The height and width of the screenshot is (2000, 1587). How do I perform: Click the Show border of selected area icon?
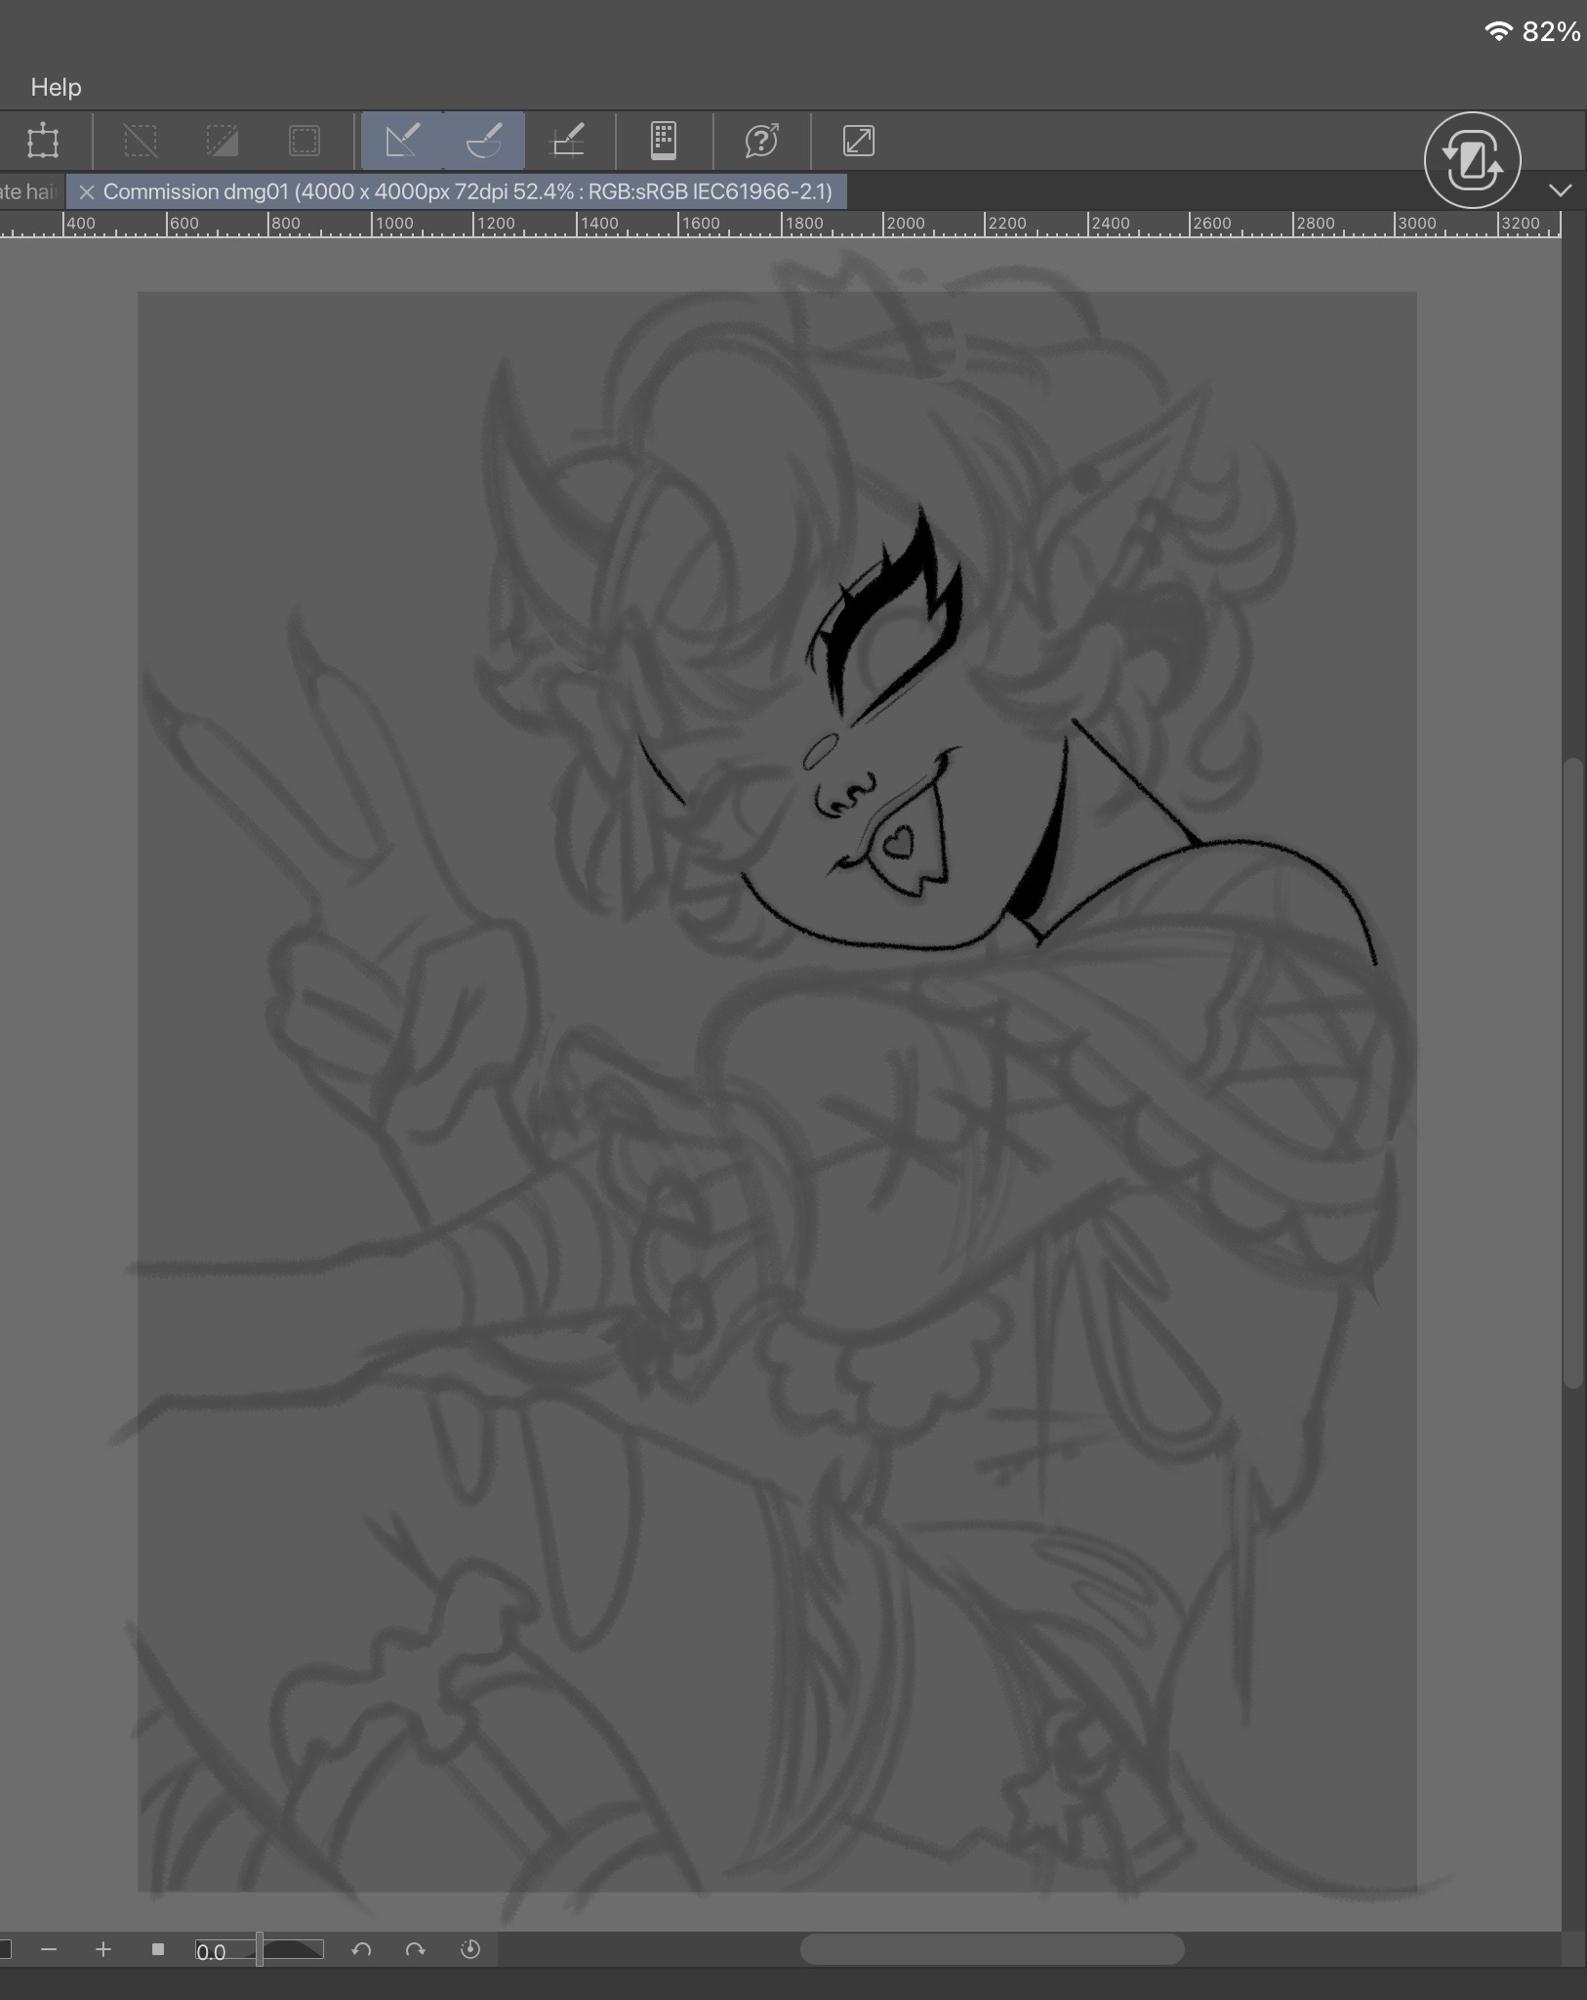(304, 141)
